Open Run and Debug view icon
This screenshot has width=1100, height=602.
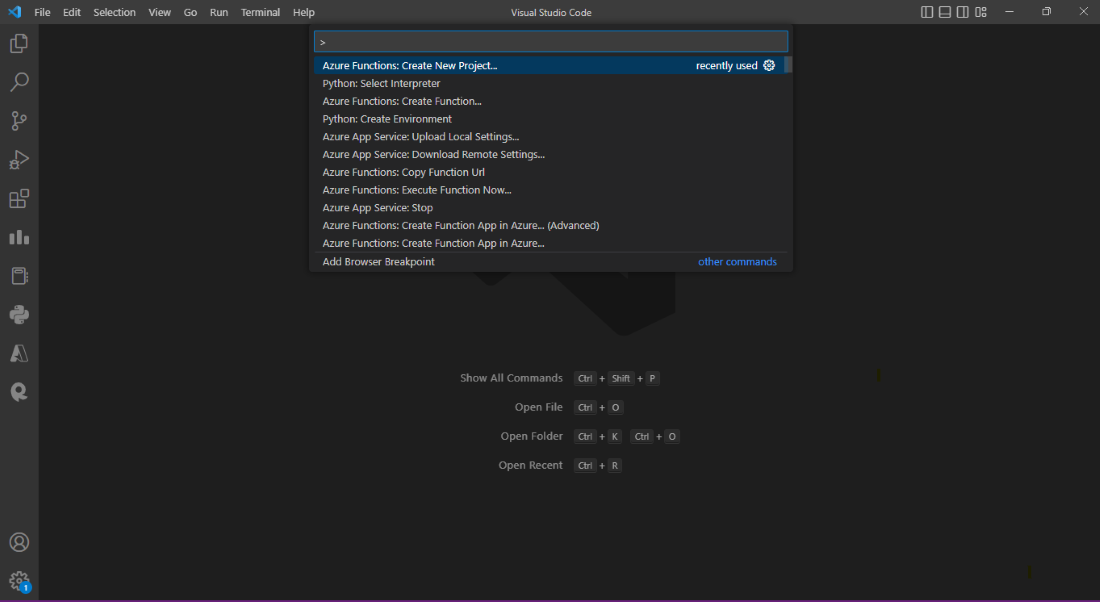19,160
